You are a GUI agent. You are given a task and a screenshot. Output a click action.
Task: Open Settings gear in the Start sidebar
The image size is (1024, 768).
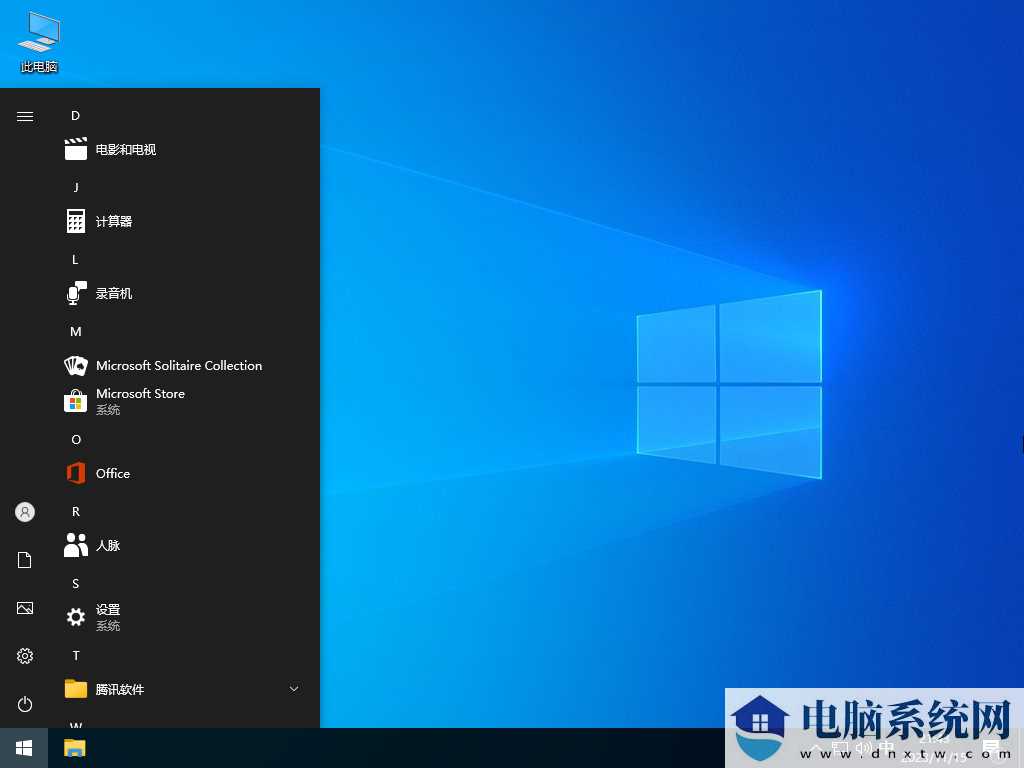[x=25, y=656]
